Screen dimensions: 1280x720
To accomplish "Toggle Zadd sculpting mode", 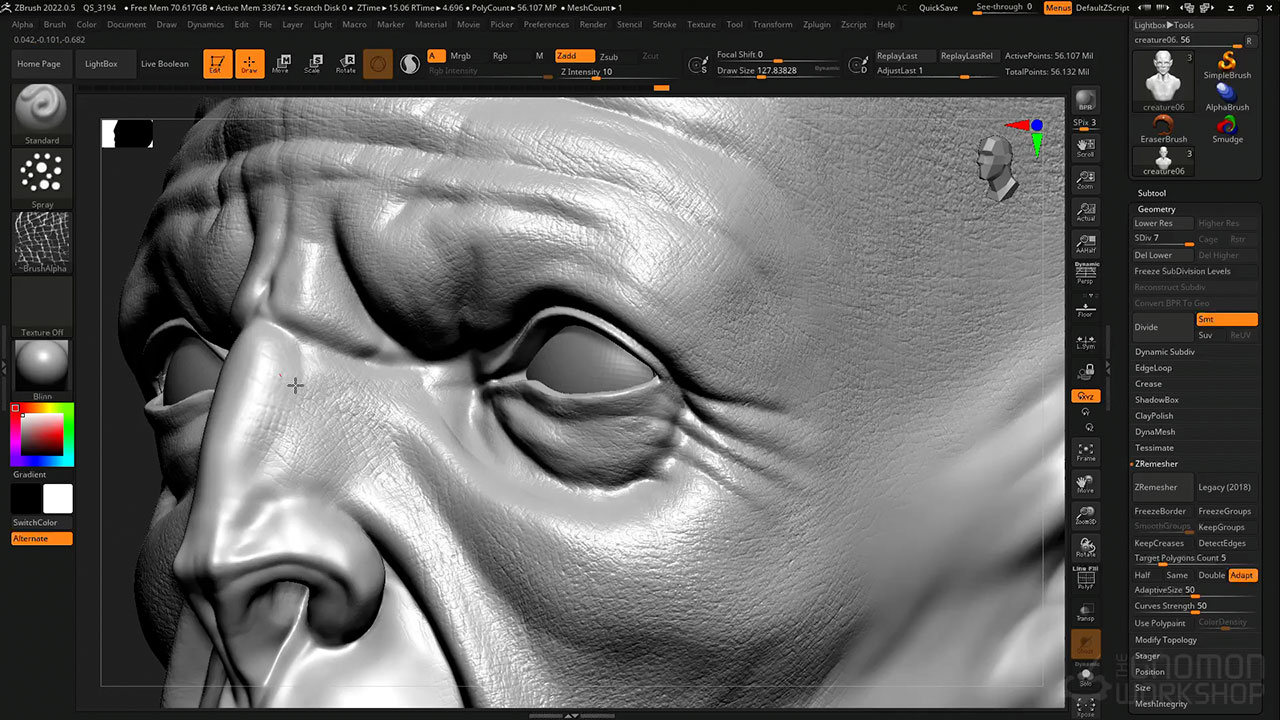I will point(574,56).
